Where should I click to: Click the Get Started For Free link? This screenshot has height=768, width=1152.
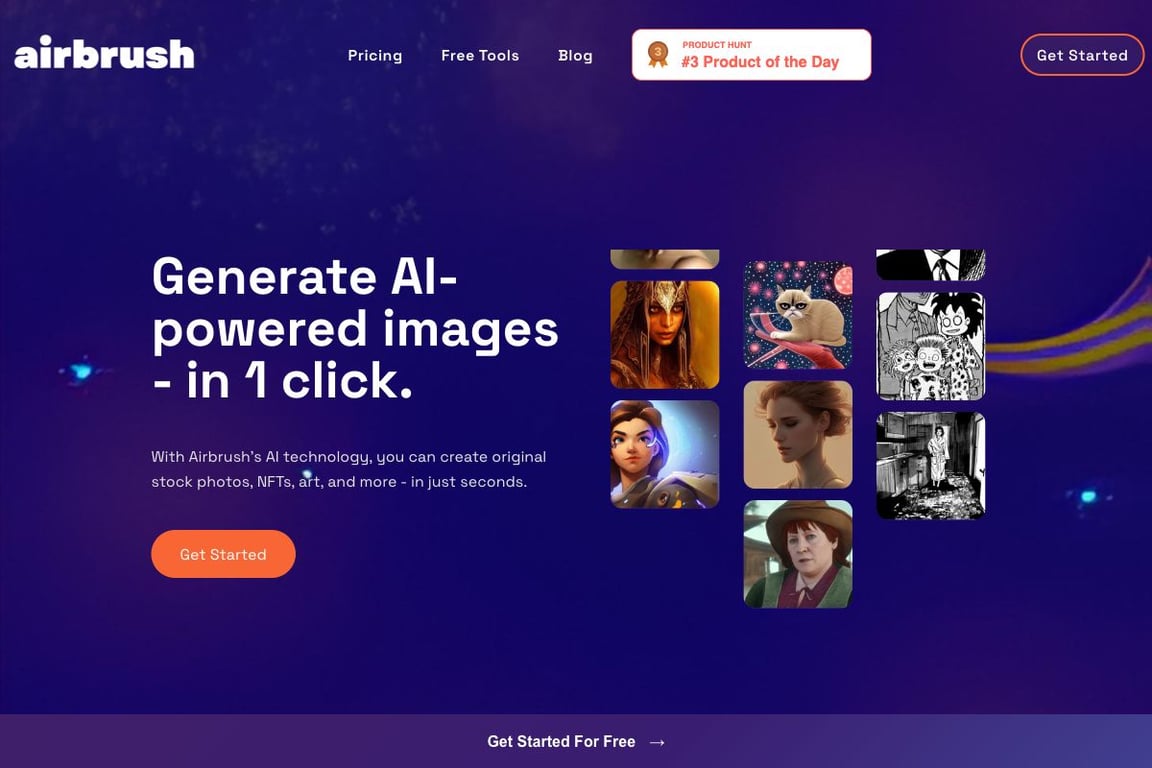pyautogui.click(x=561, y=742)
